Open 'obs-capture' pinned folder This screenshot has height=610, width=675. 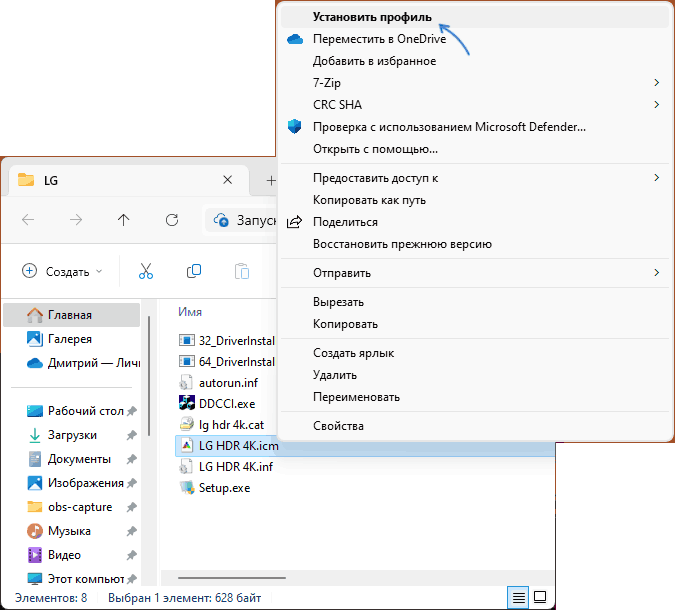pyautogui.click(x=71, y=507)
